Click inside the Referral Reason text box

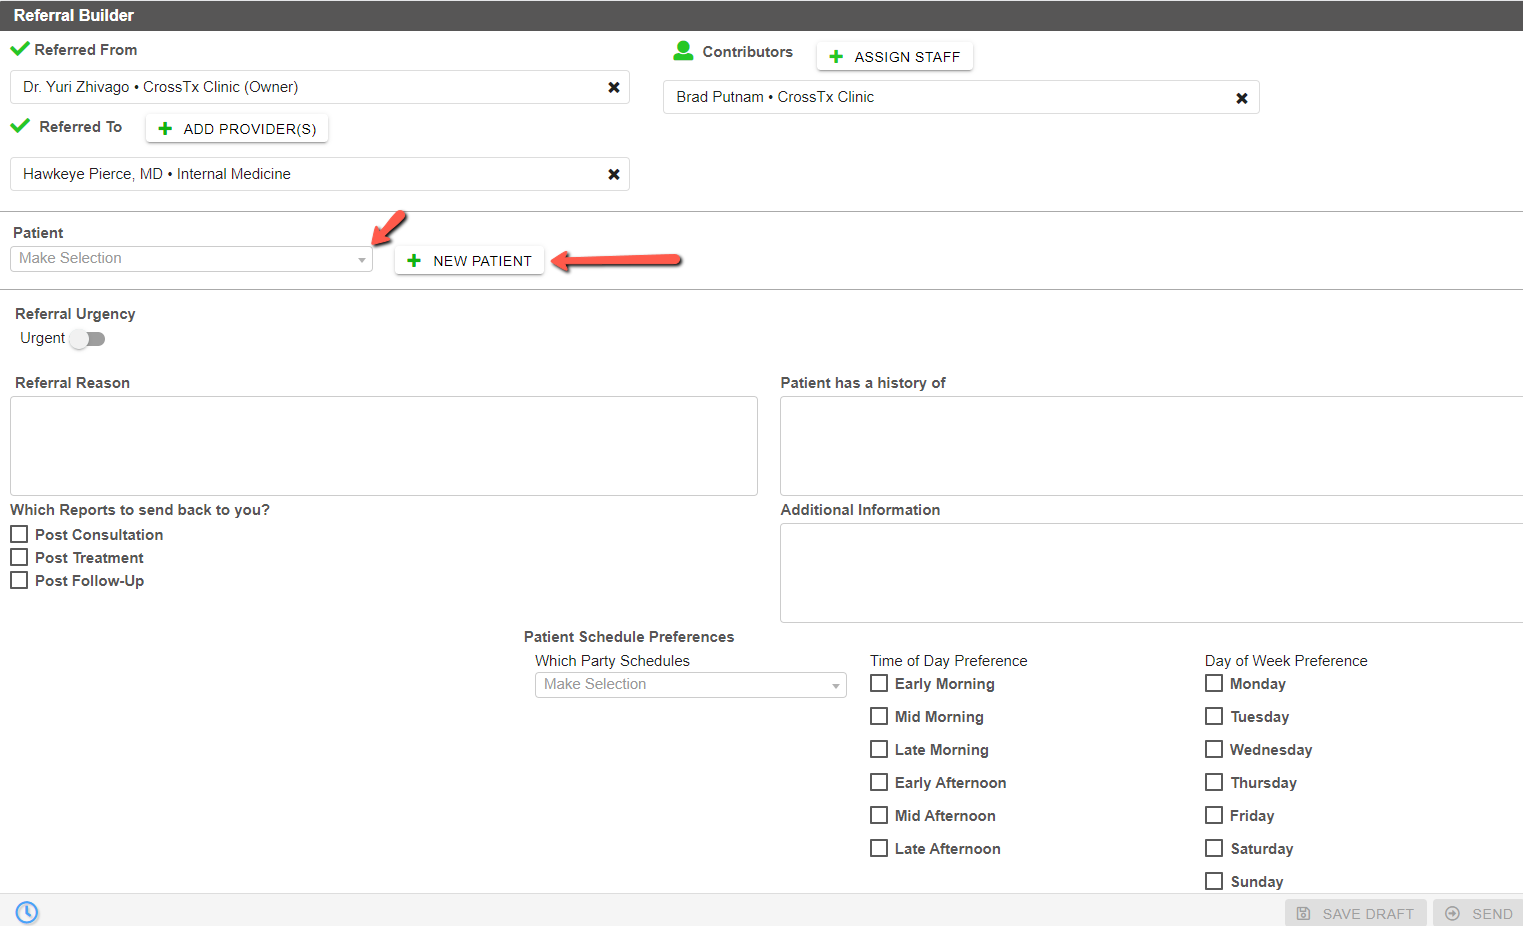pos(384,446)
